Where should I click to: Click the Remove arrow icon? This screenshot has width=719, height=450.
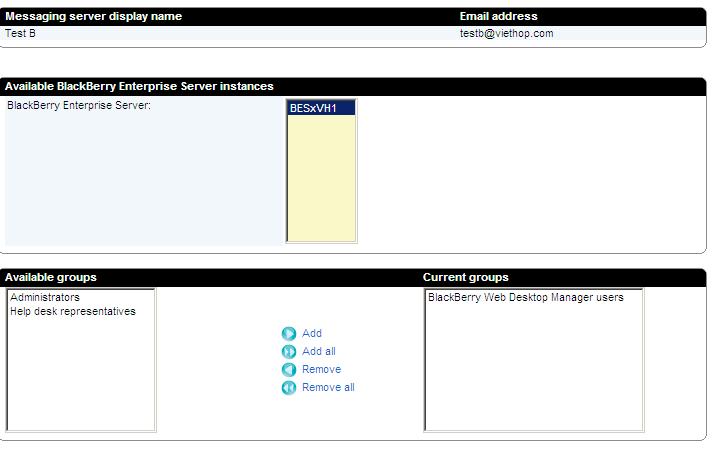289,370
